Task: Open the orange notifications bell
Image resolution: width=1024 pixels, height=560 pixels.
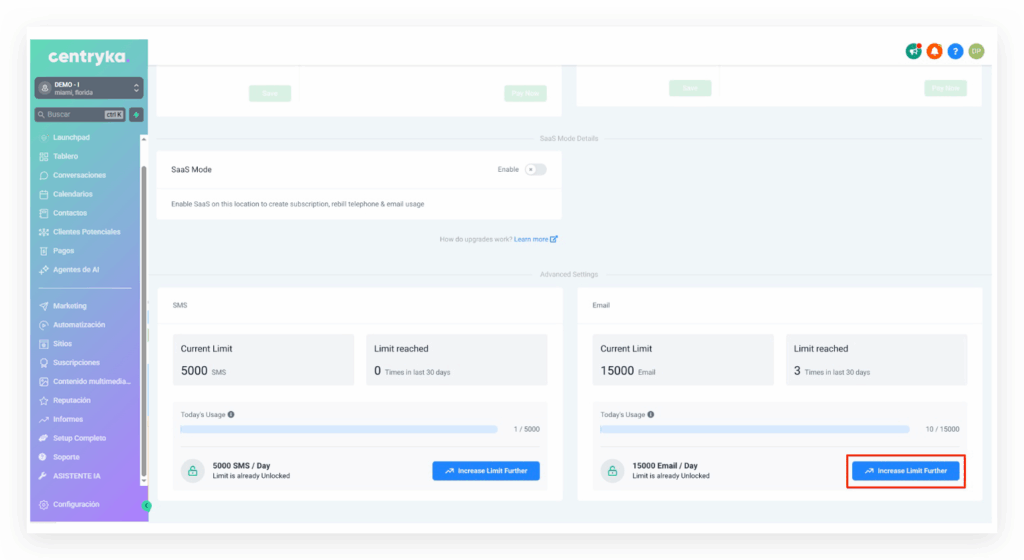Action: (934, 51)
